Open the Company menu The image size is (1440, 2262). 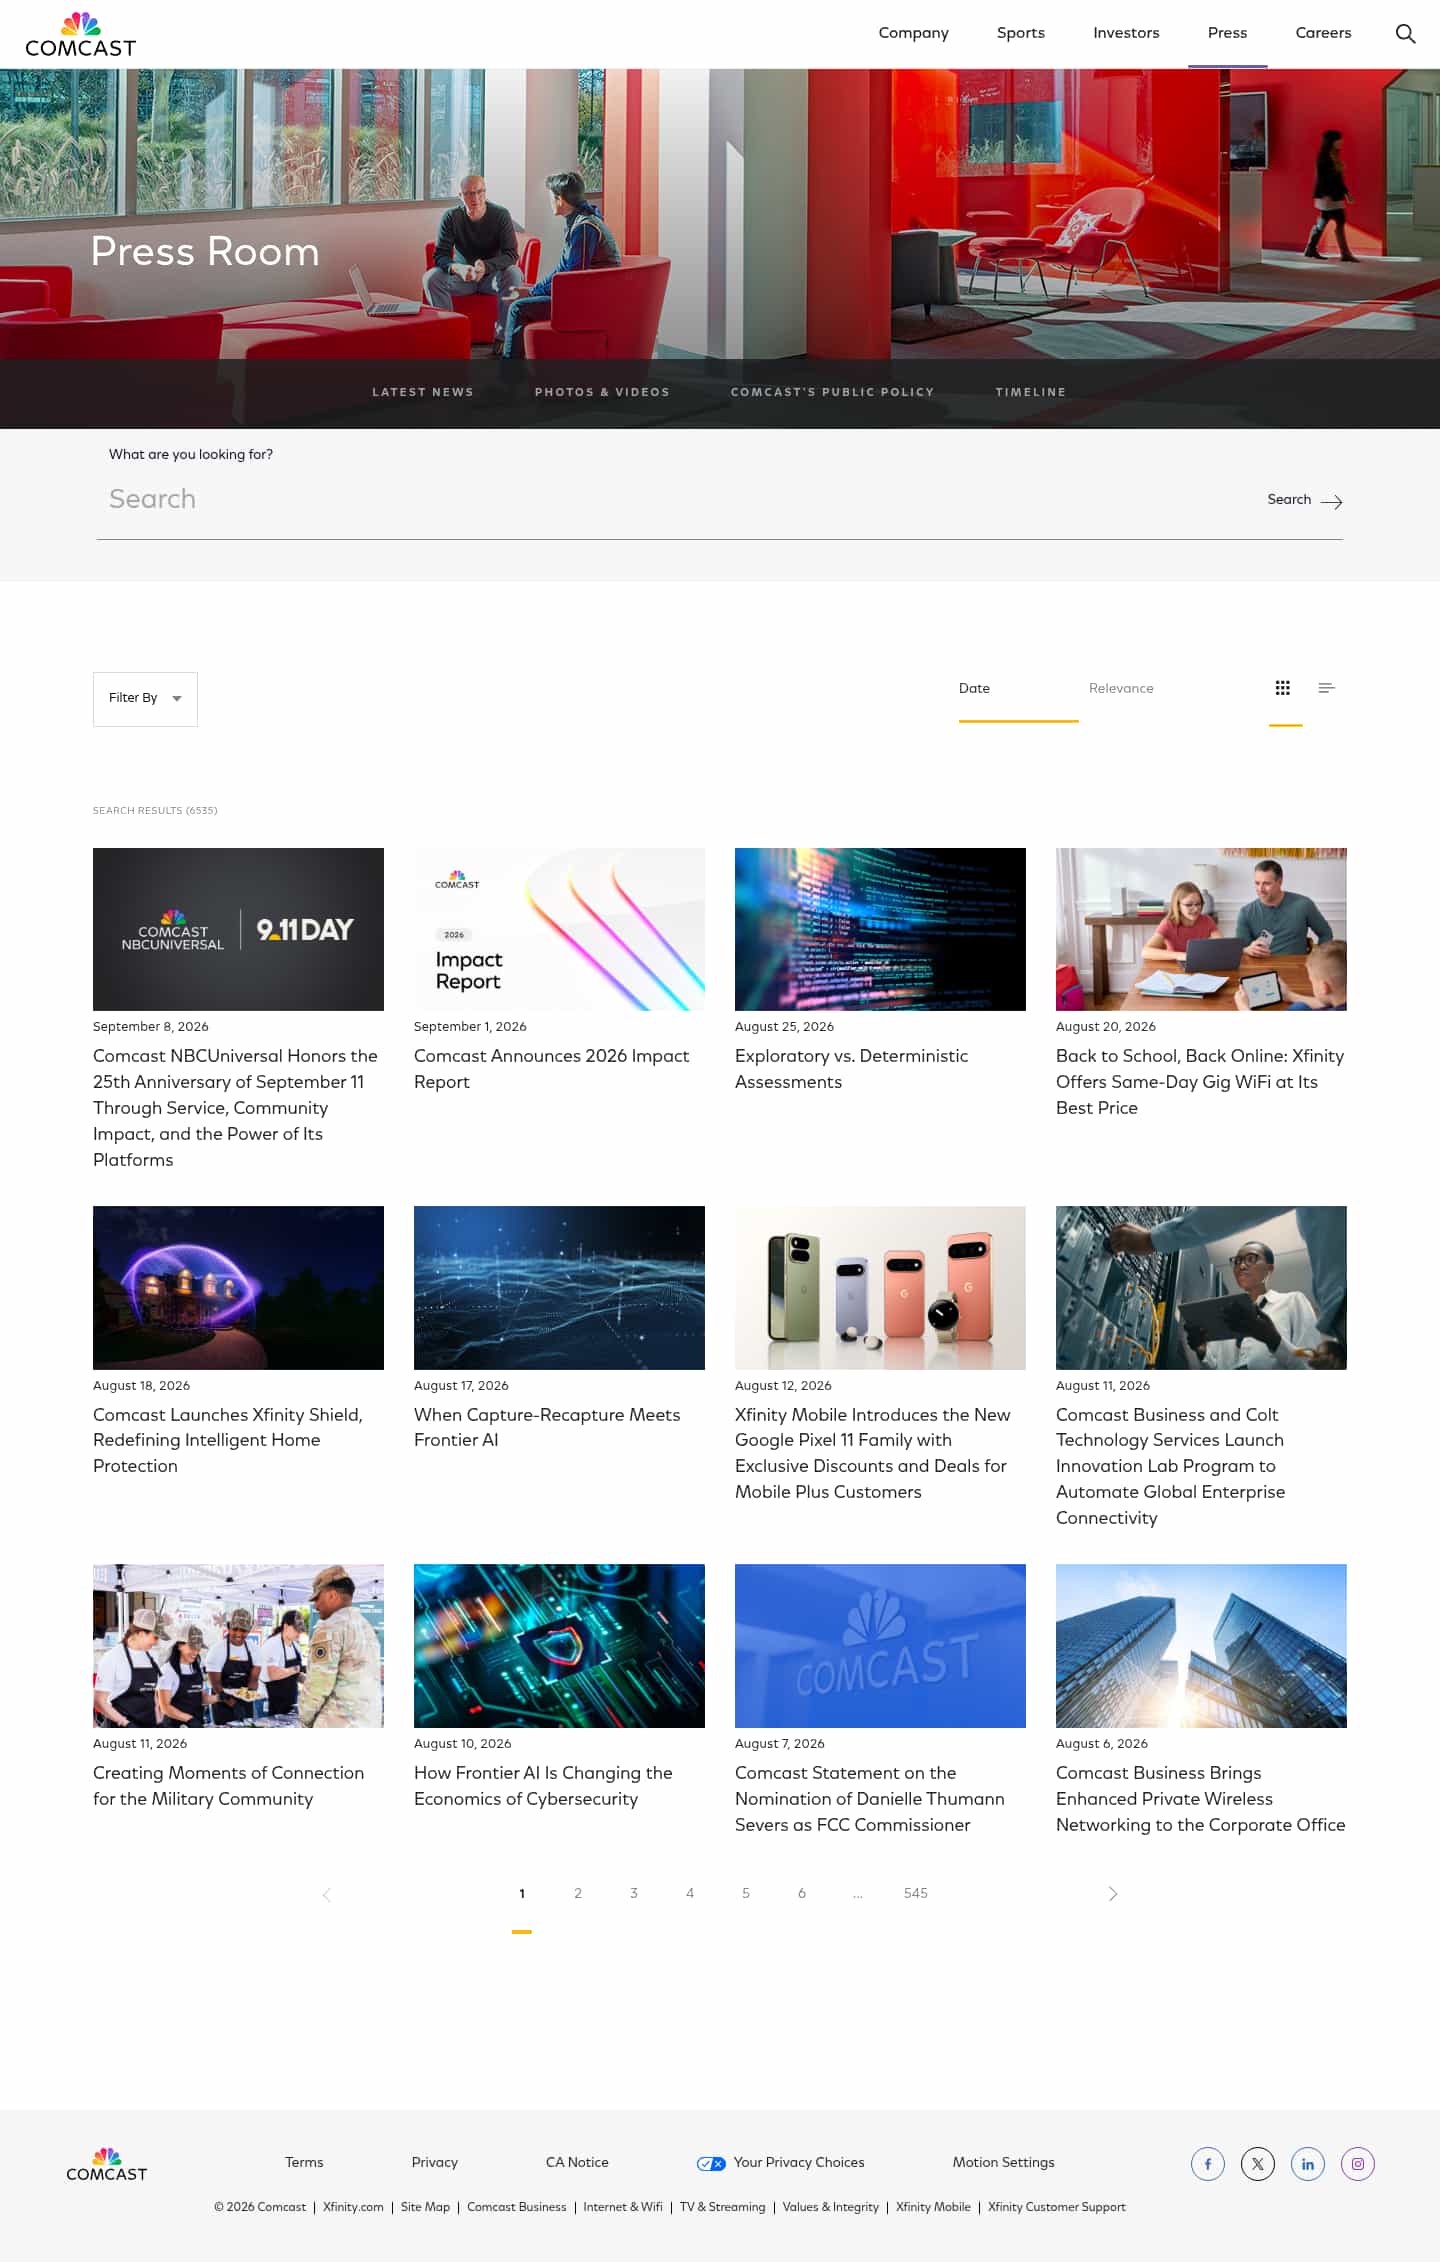[x=914, y=33]
